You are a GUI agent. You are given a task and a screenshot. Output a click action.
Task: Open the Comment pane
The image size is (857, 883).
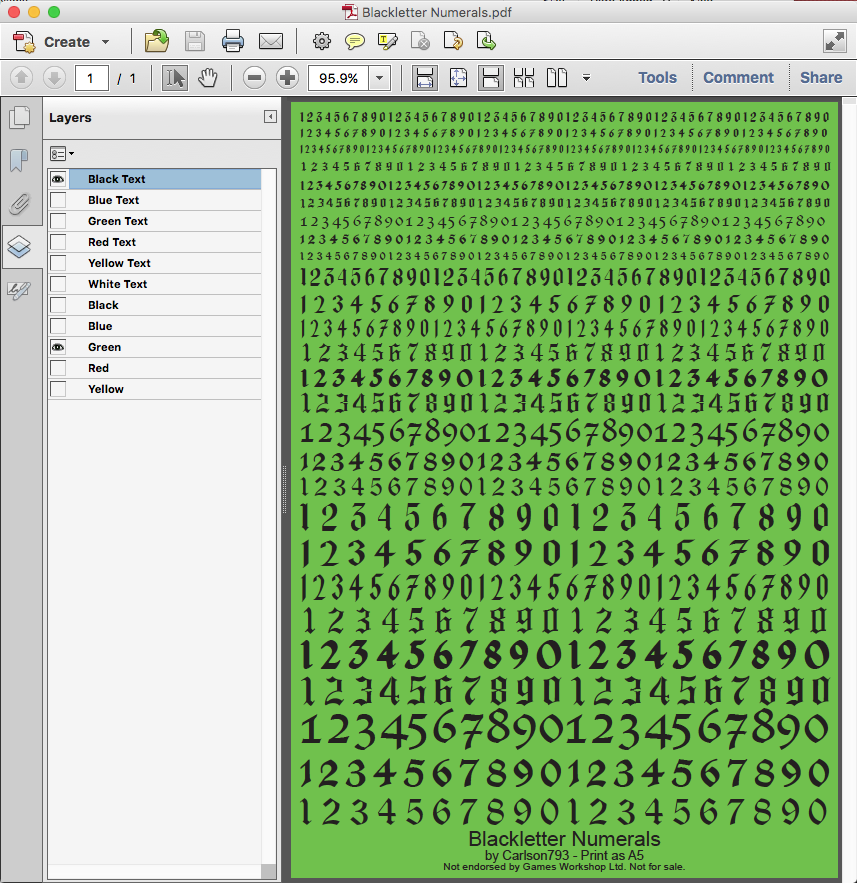pyautogui.click(x=738, y=78)
